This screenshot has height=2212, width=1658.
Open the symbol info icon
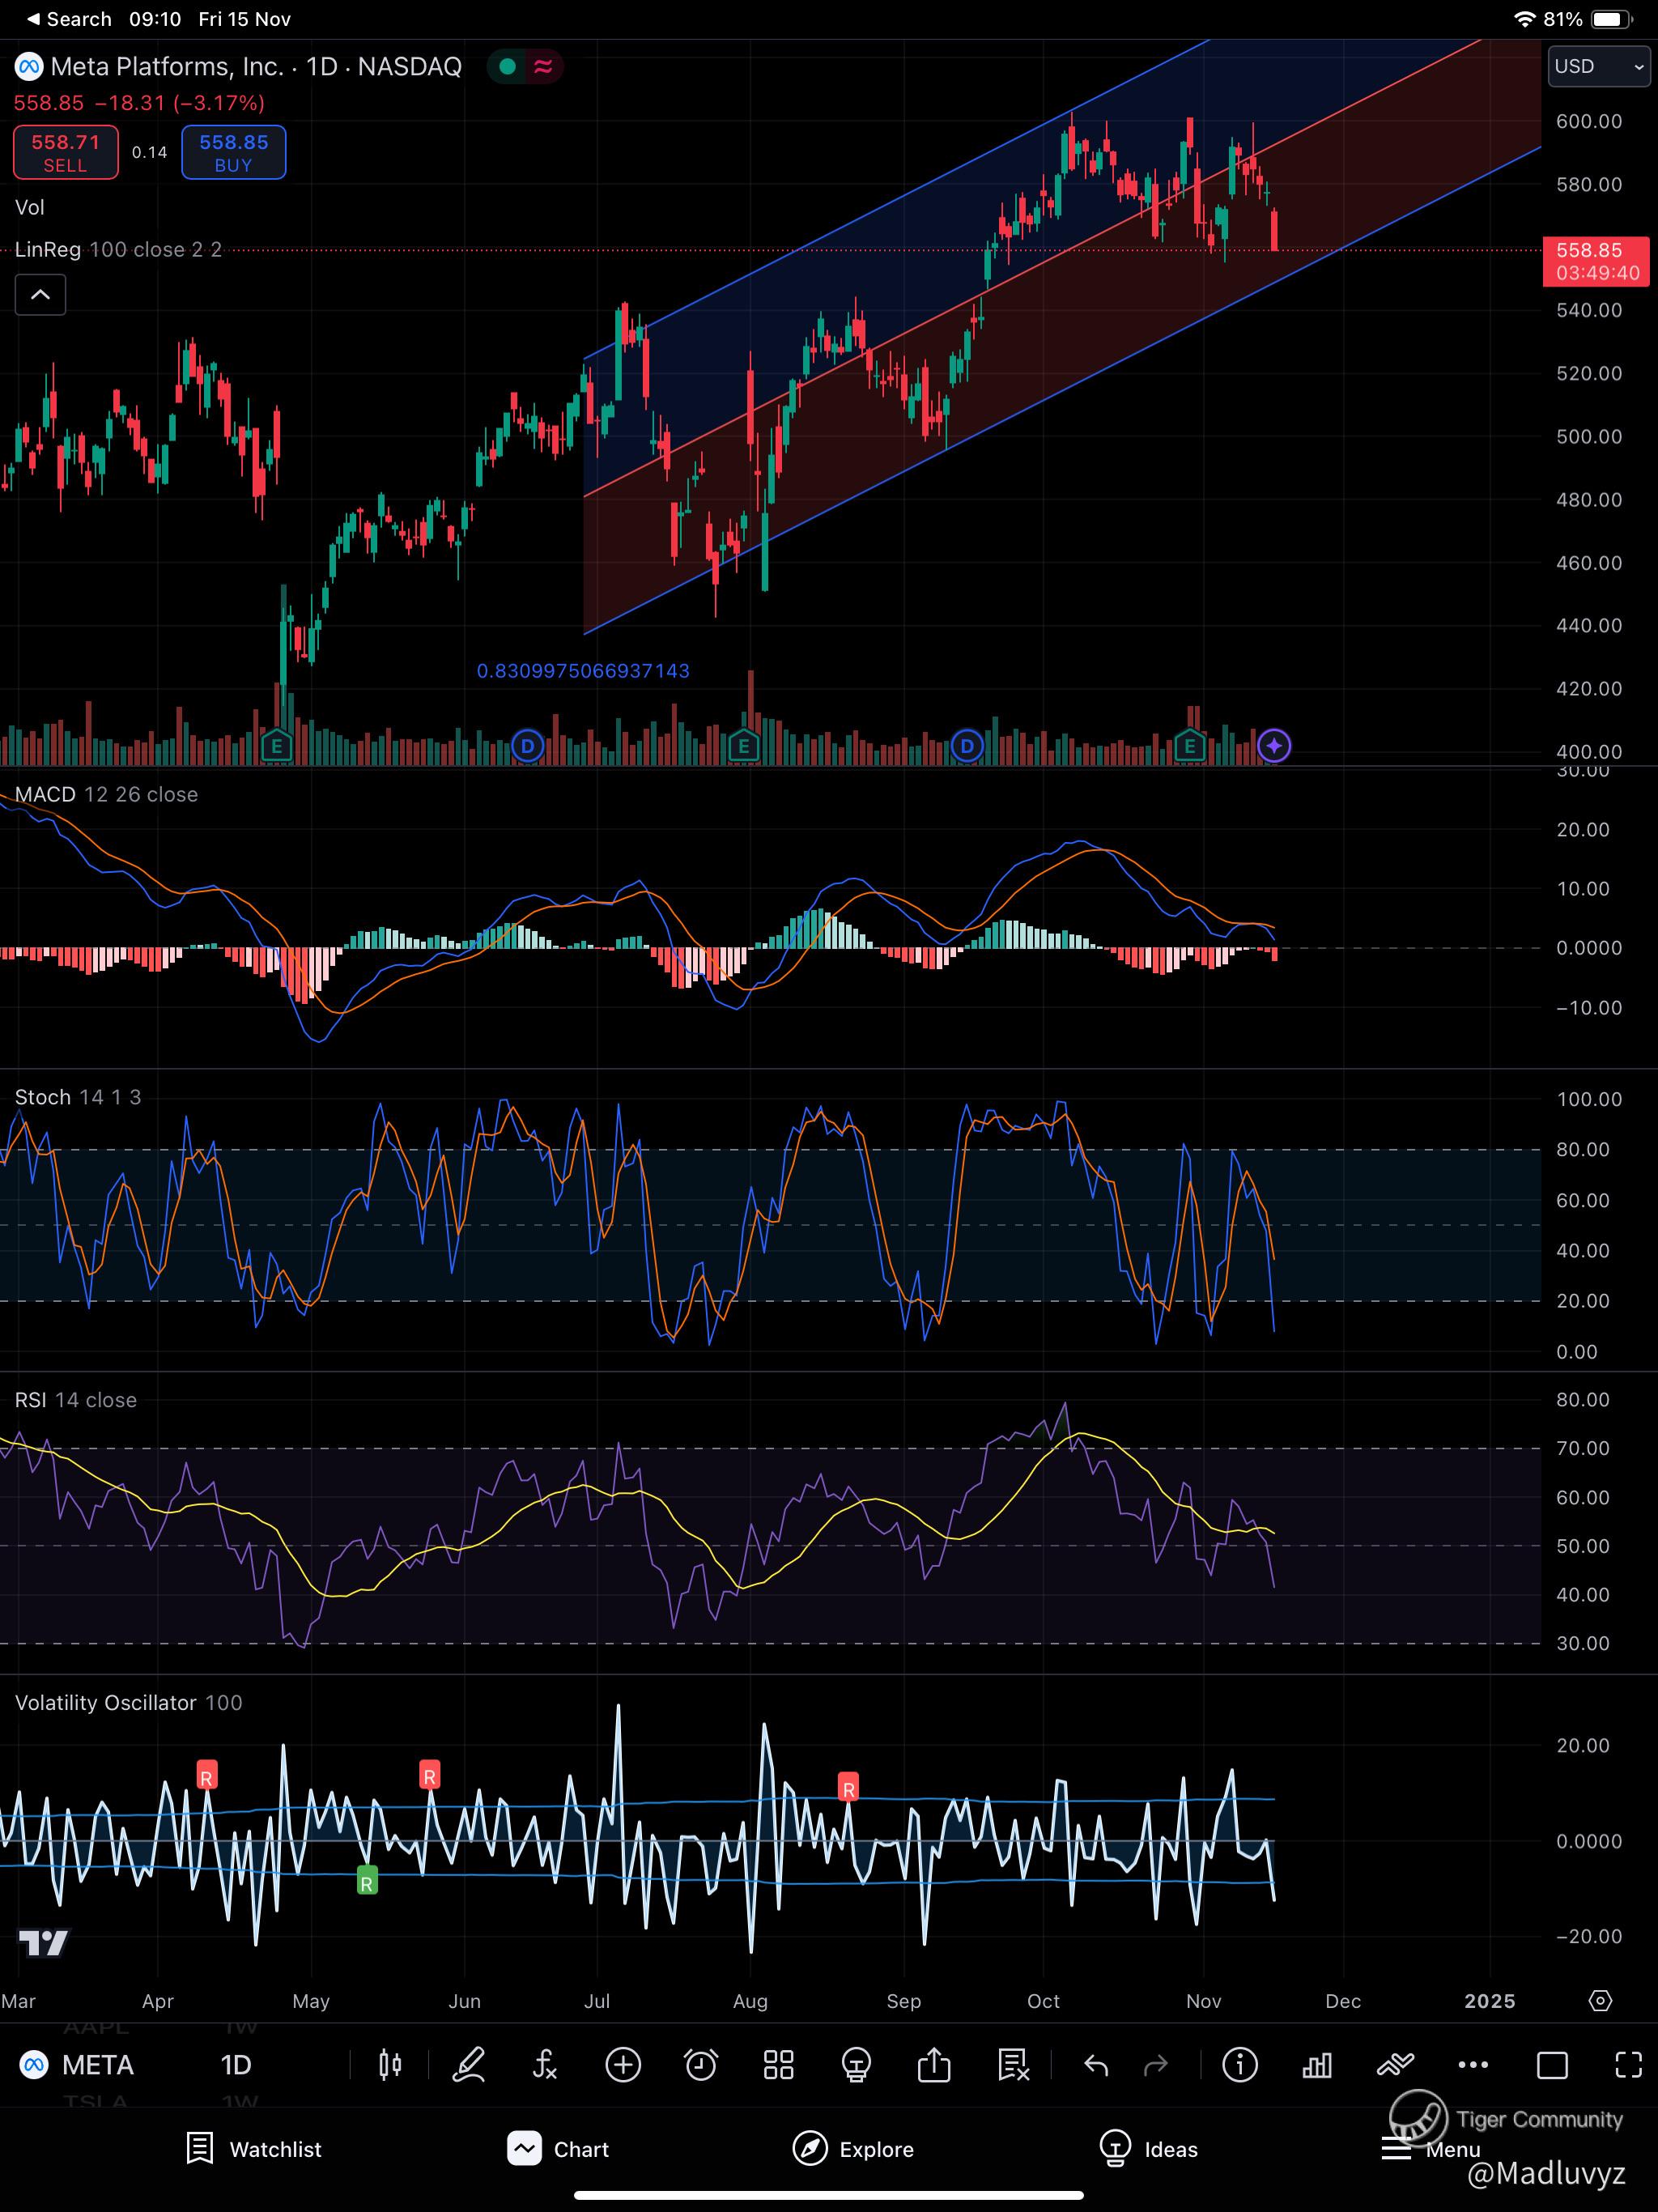pyautogui.click(x=1240, y=2065)
